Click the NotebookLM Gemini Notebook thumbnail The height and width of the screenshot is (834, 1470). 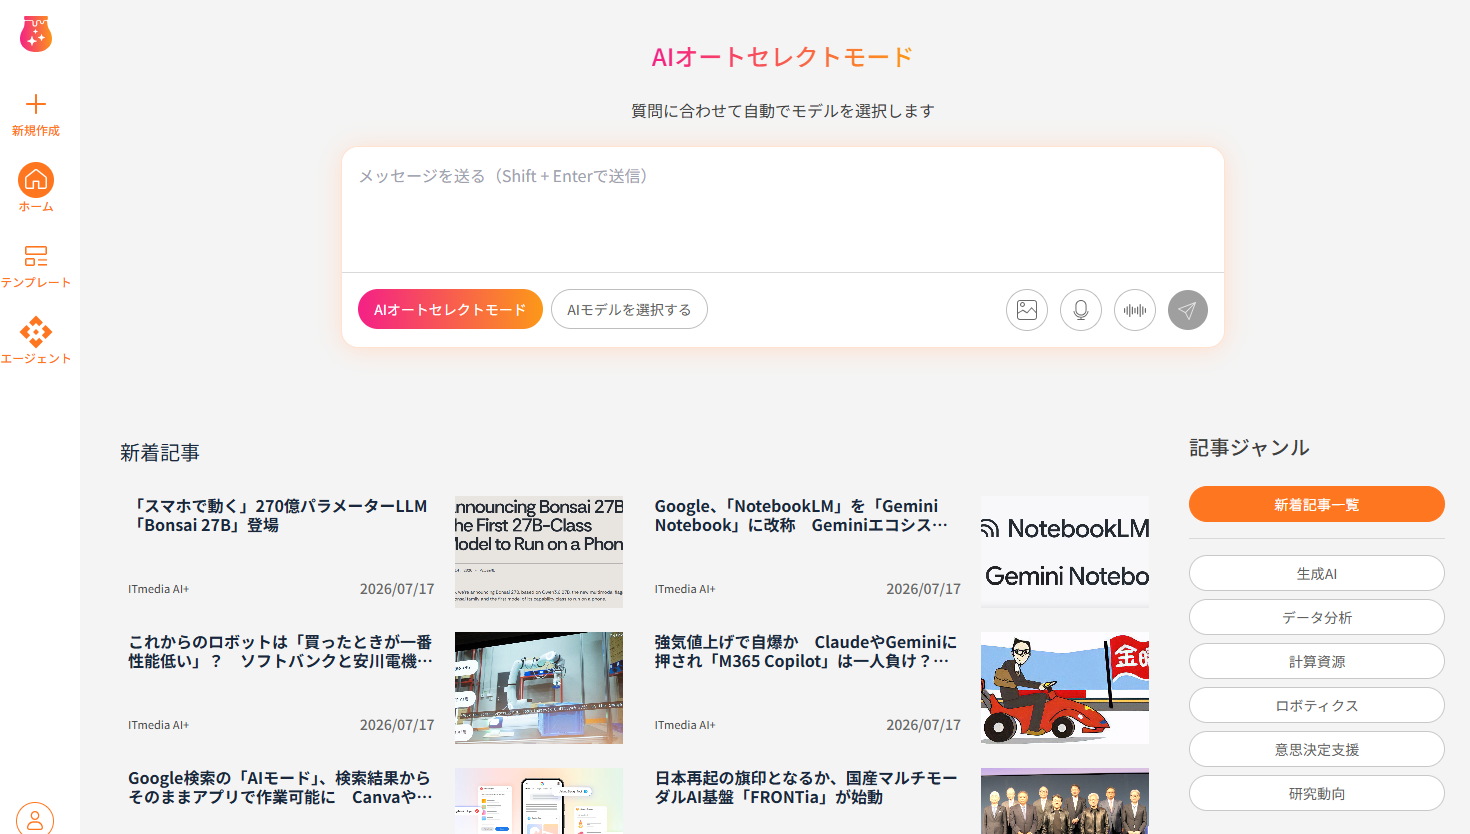tap(1065, 552)
